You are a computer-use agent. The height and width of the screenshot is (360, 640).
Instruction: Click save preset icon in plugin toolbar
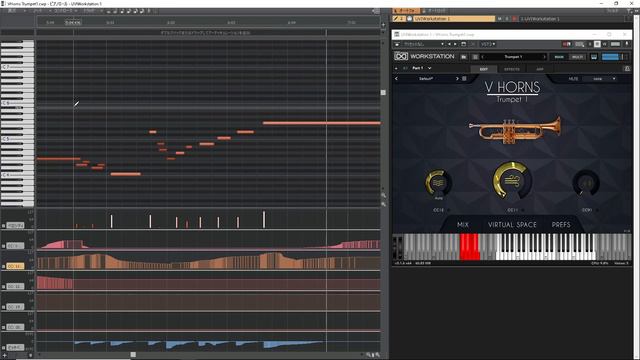[x=464, y=44]
